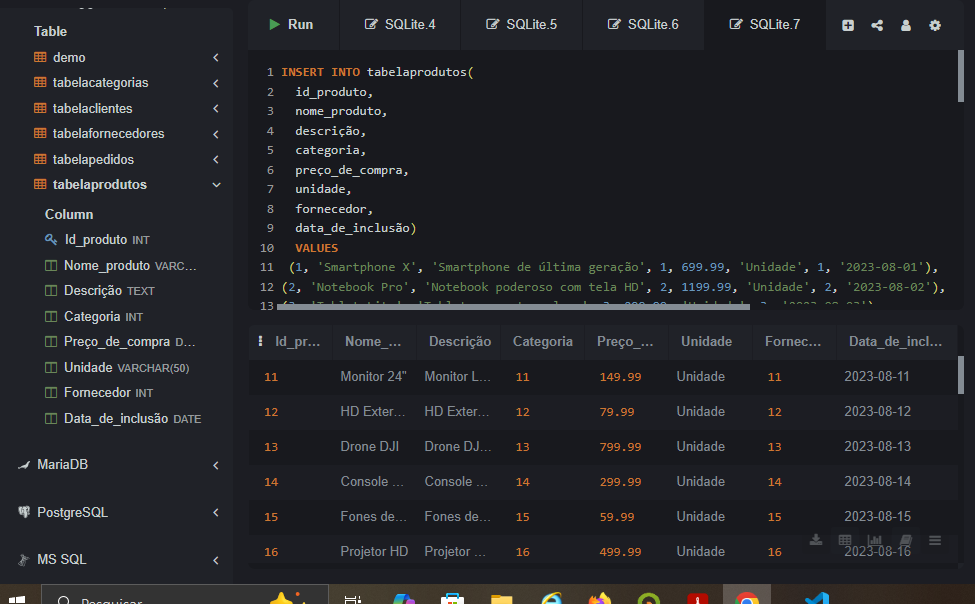
Task: Click the 'Drone DJI' name cell
Action: [x=369, y=447]
